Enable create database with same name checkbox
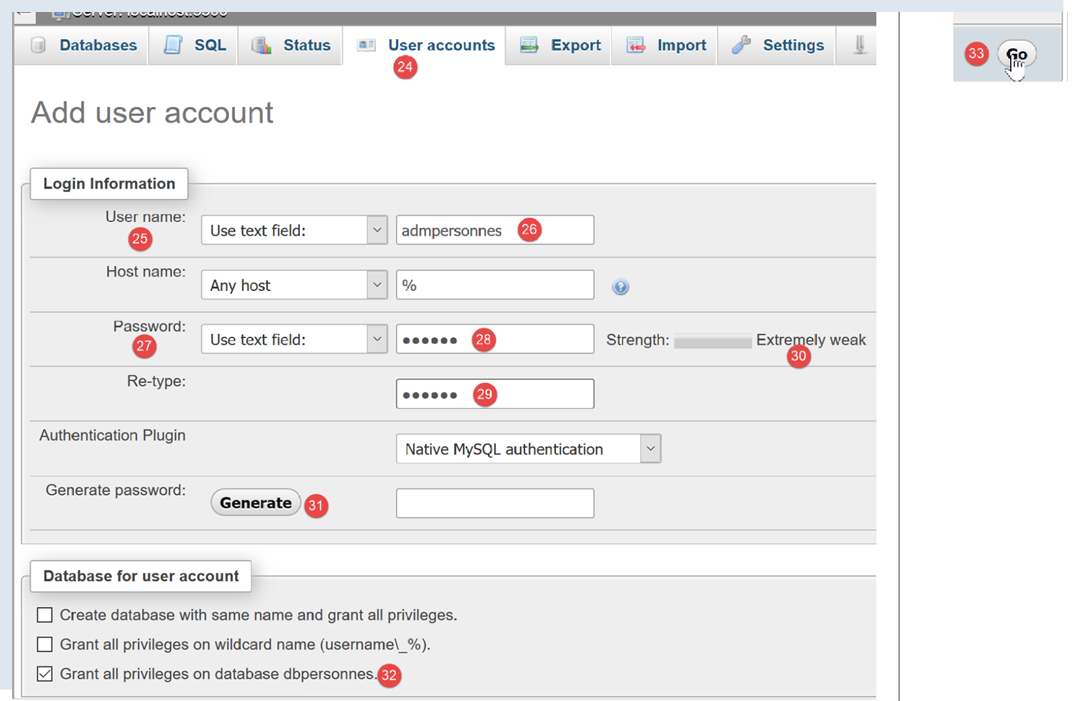Viewport: 1075px width, 701px height. click(45, 615)
